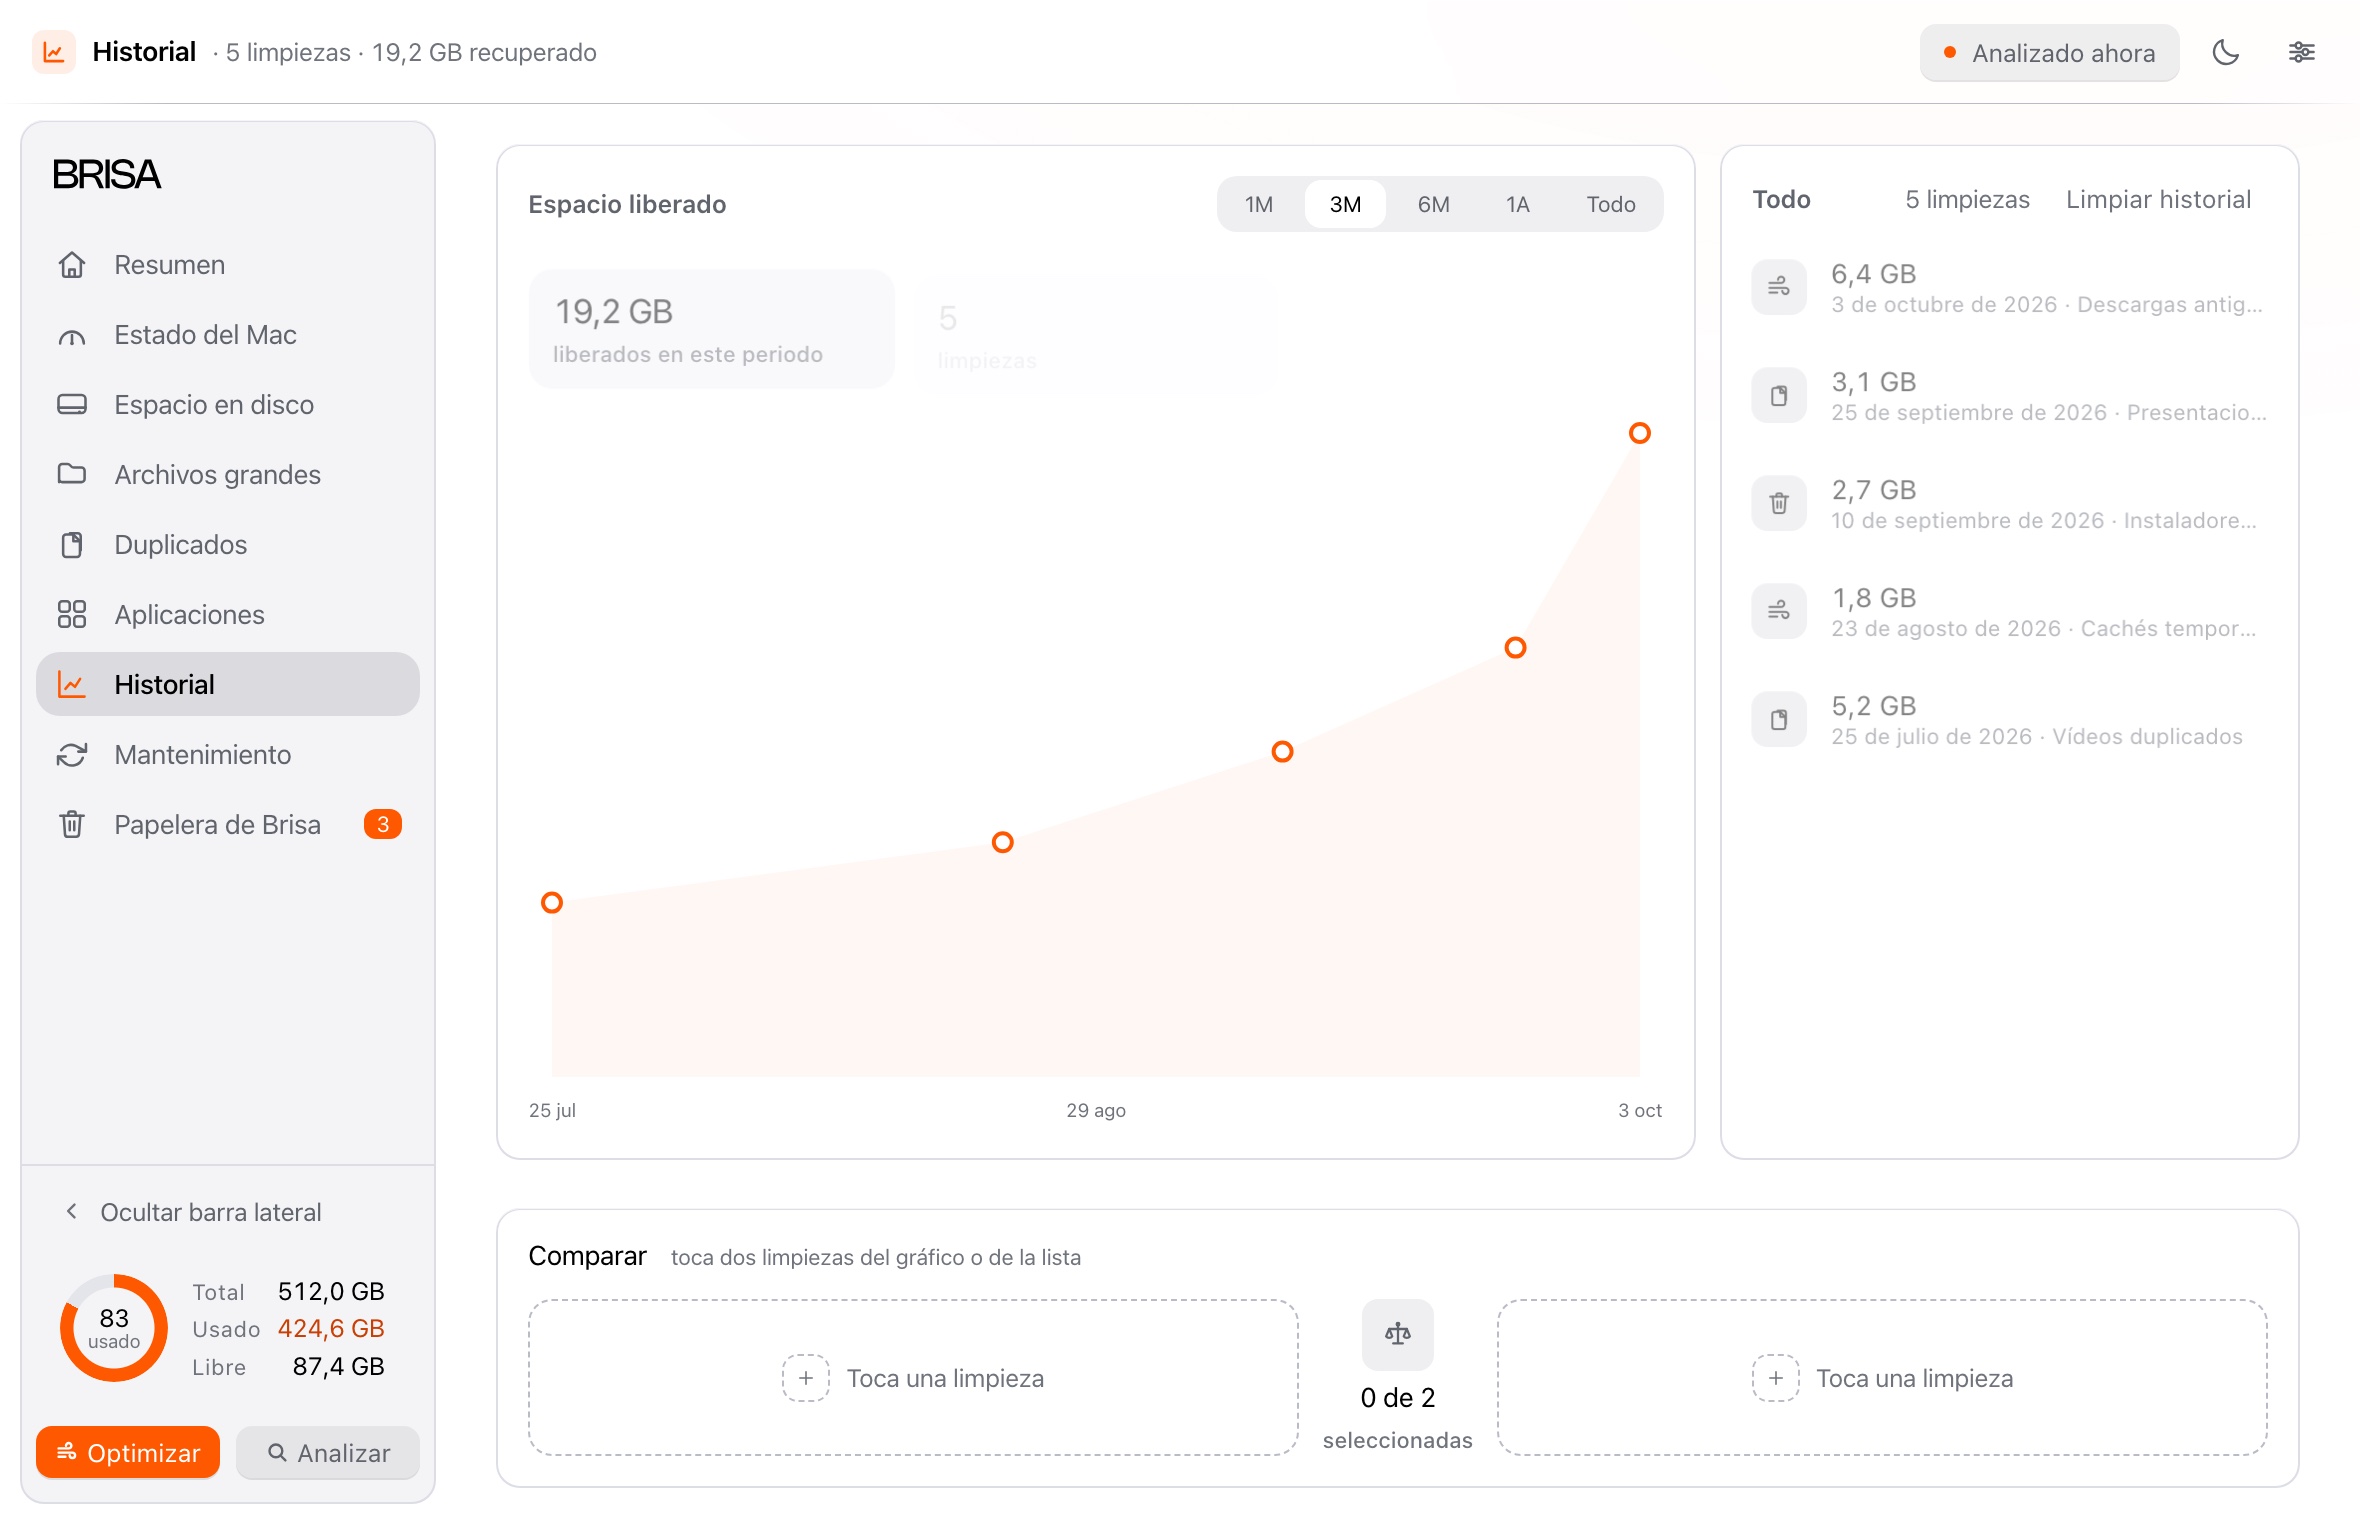The image size is (2360, 1520).
Task: Show Todo period in chart
Action: (1610, 204)
